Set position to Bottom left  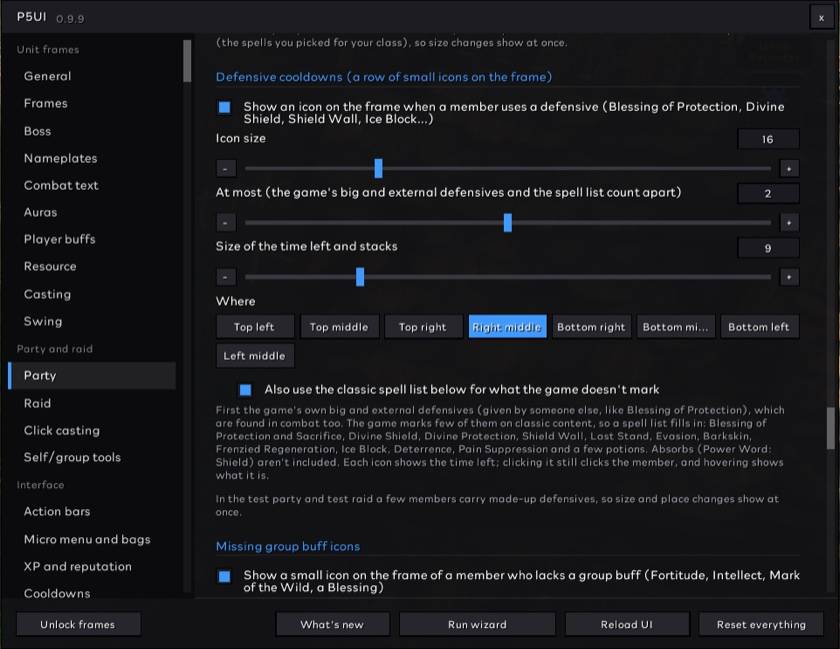click(760, 327)
